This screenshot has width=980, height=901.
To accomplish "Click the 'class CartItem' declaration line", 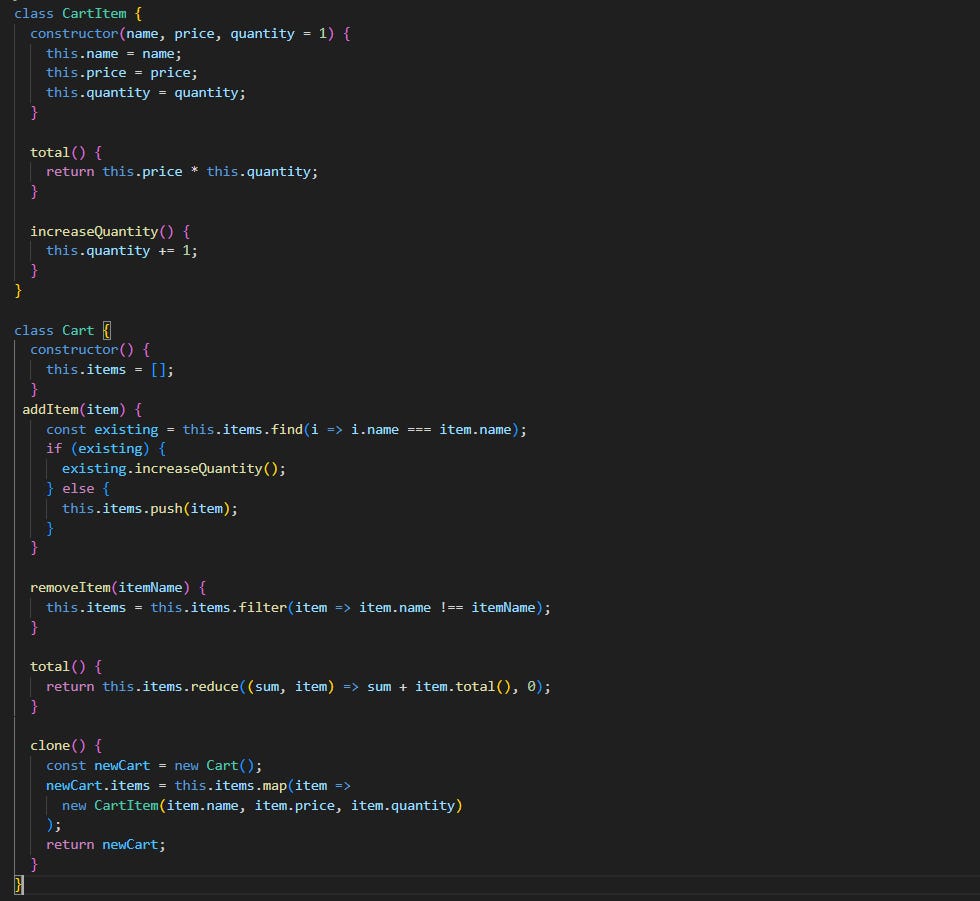I will click(78, 13).
